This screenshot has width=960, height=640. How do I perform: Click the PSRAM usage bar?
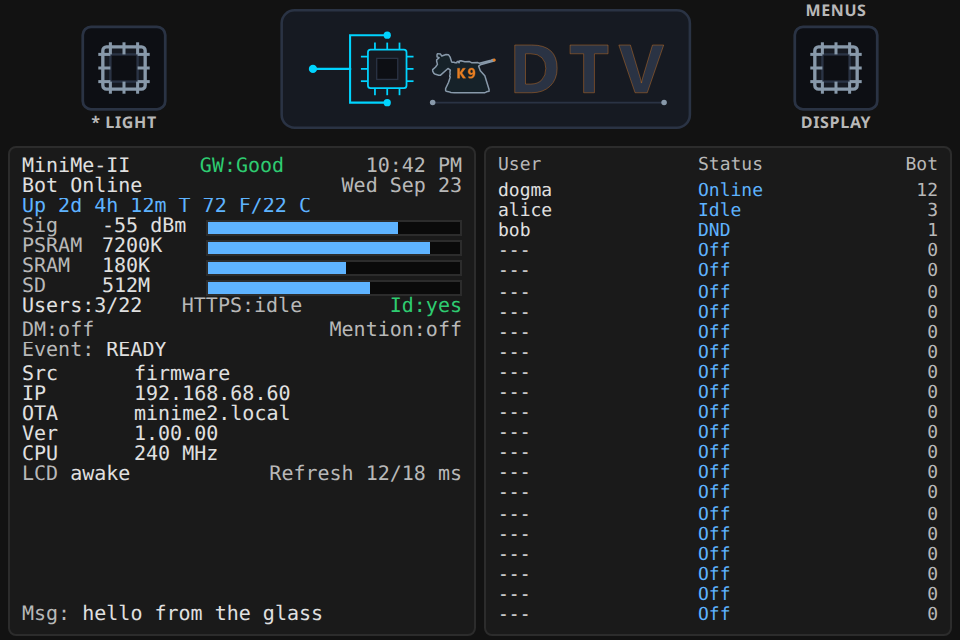click(334, 248)
